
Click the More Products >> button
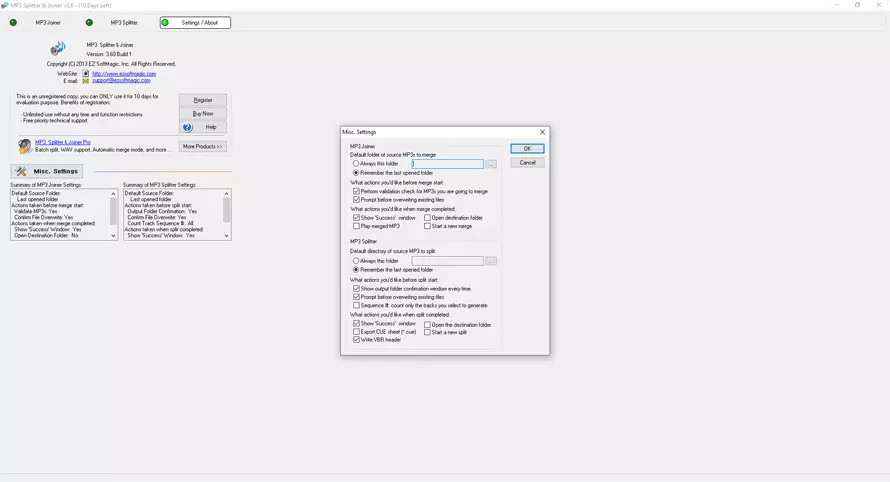click(x=203, y=146)
